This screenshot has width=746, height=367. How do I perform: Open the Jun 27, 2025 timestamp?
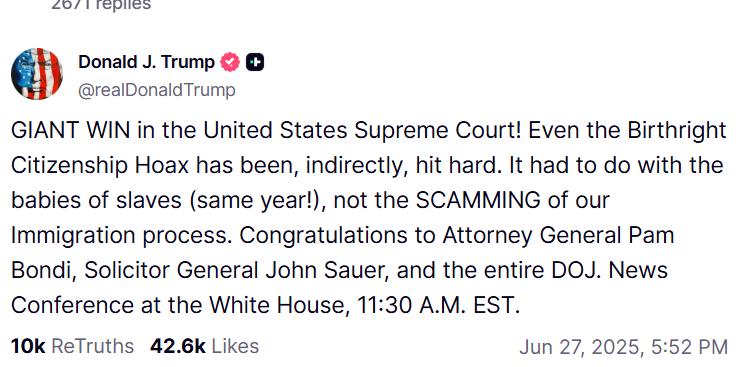pyautogui.click(x=623, y=347)
